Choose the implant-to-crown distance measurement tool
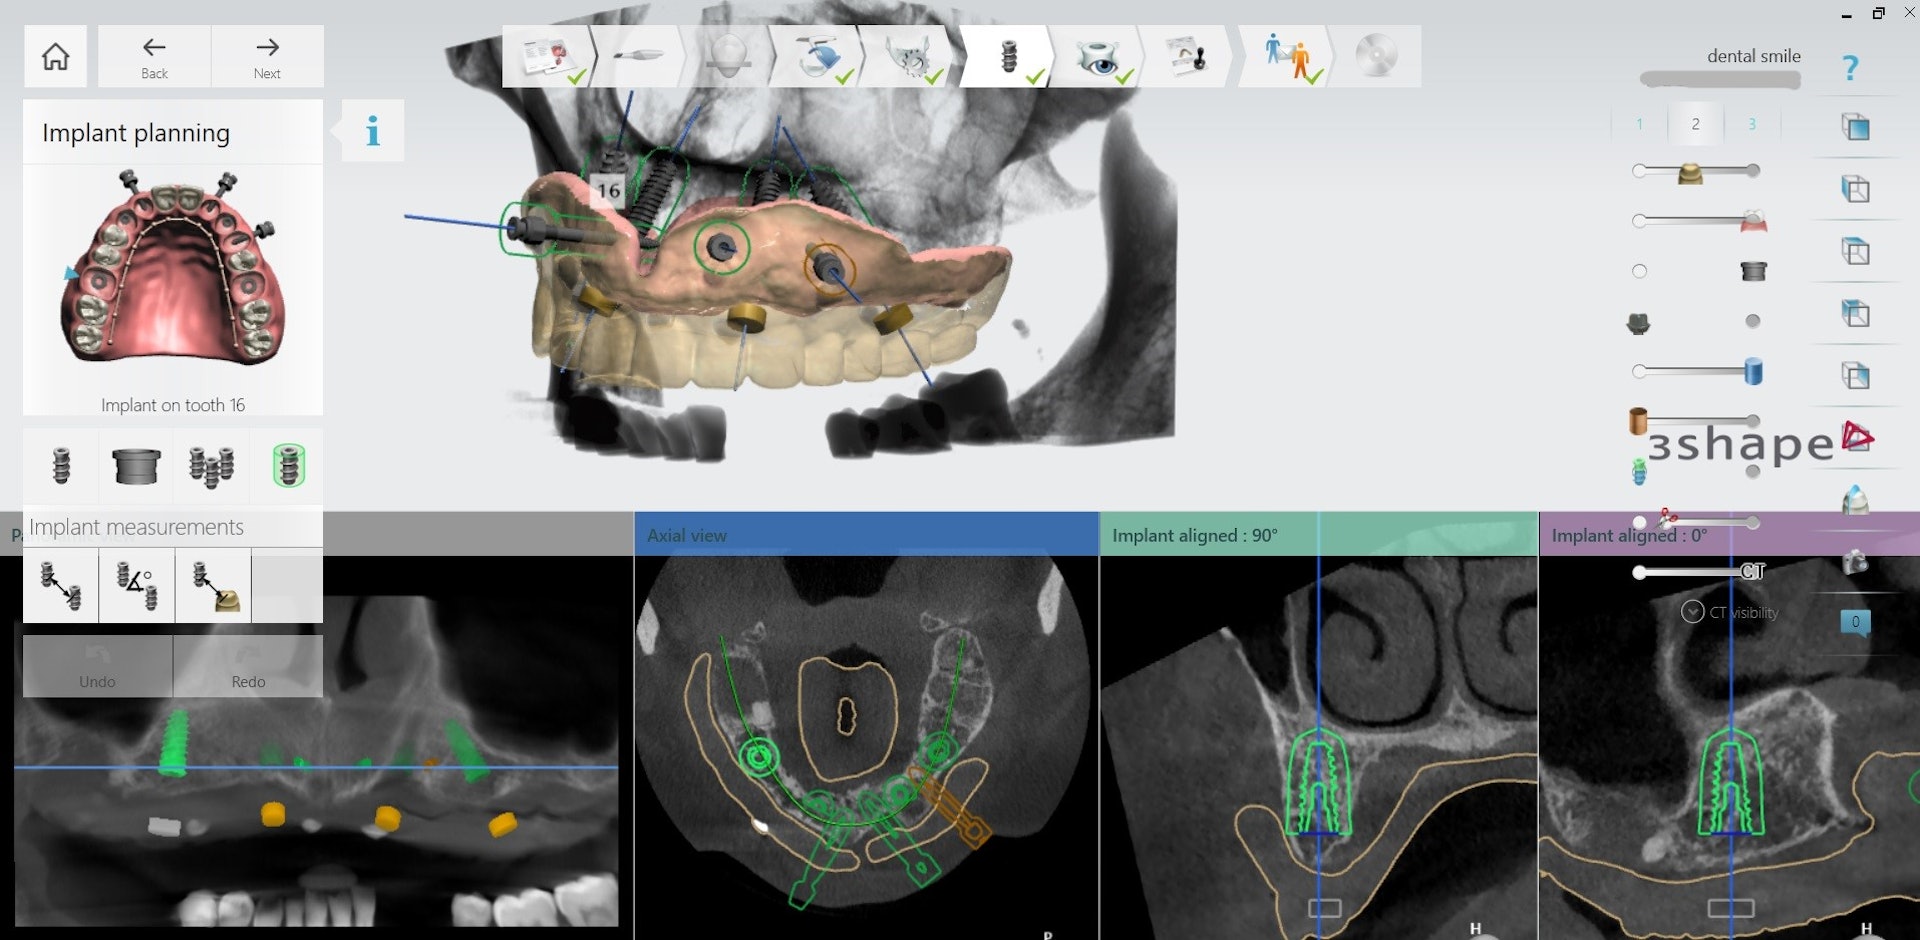Image resolution: width=1920 pixels, height=940 pixels. pos(213,586)
